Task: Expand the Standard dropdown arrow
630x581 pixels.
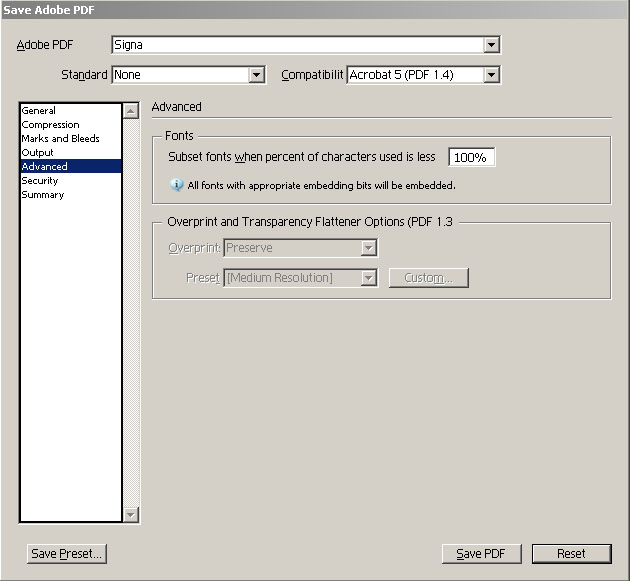Action: 256,75
